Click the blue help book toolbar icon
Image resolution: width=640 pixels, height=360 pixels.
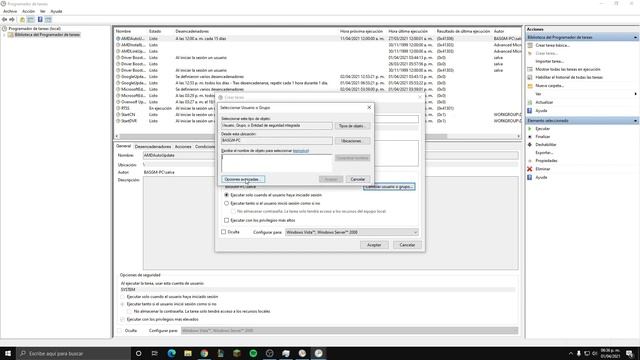pos(40,20)
